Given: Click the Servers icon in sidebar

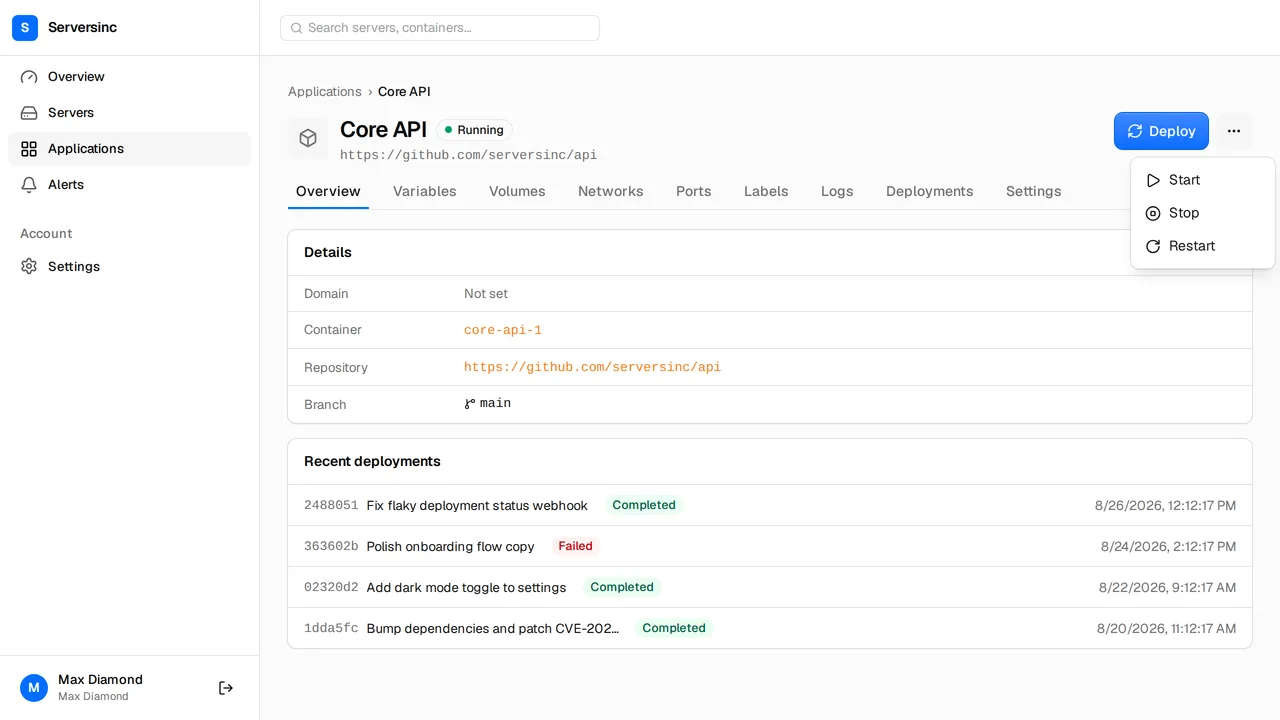Looking at the screenshot, I should (x=29, y=113).
